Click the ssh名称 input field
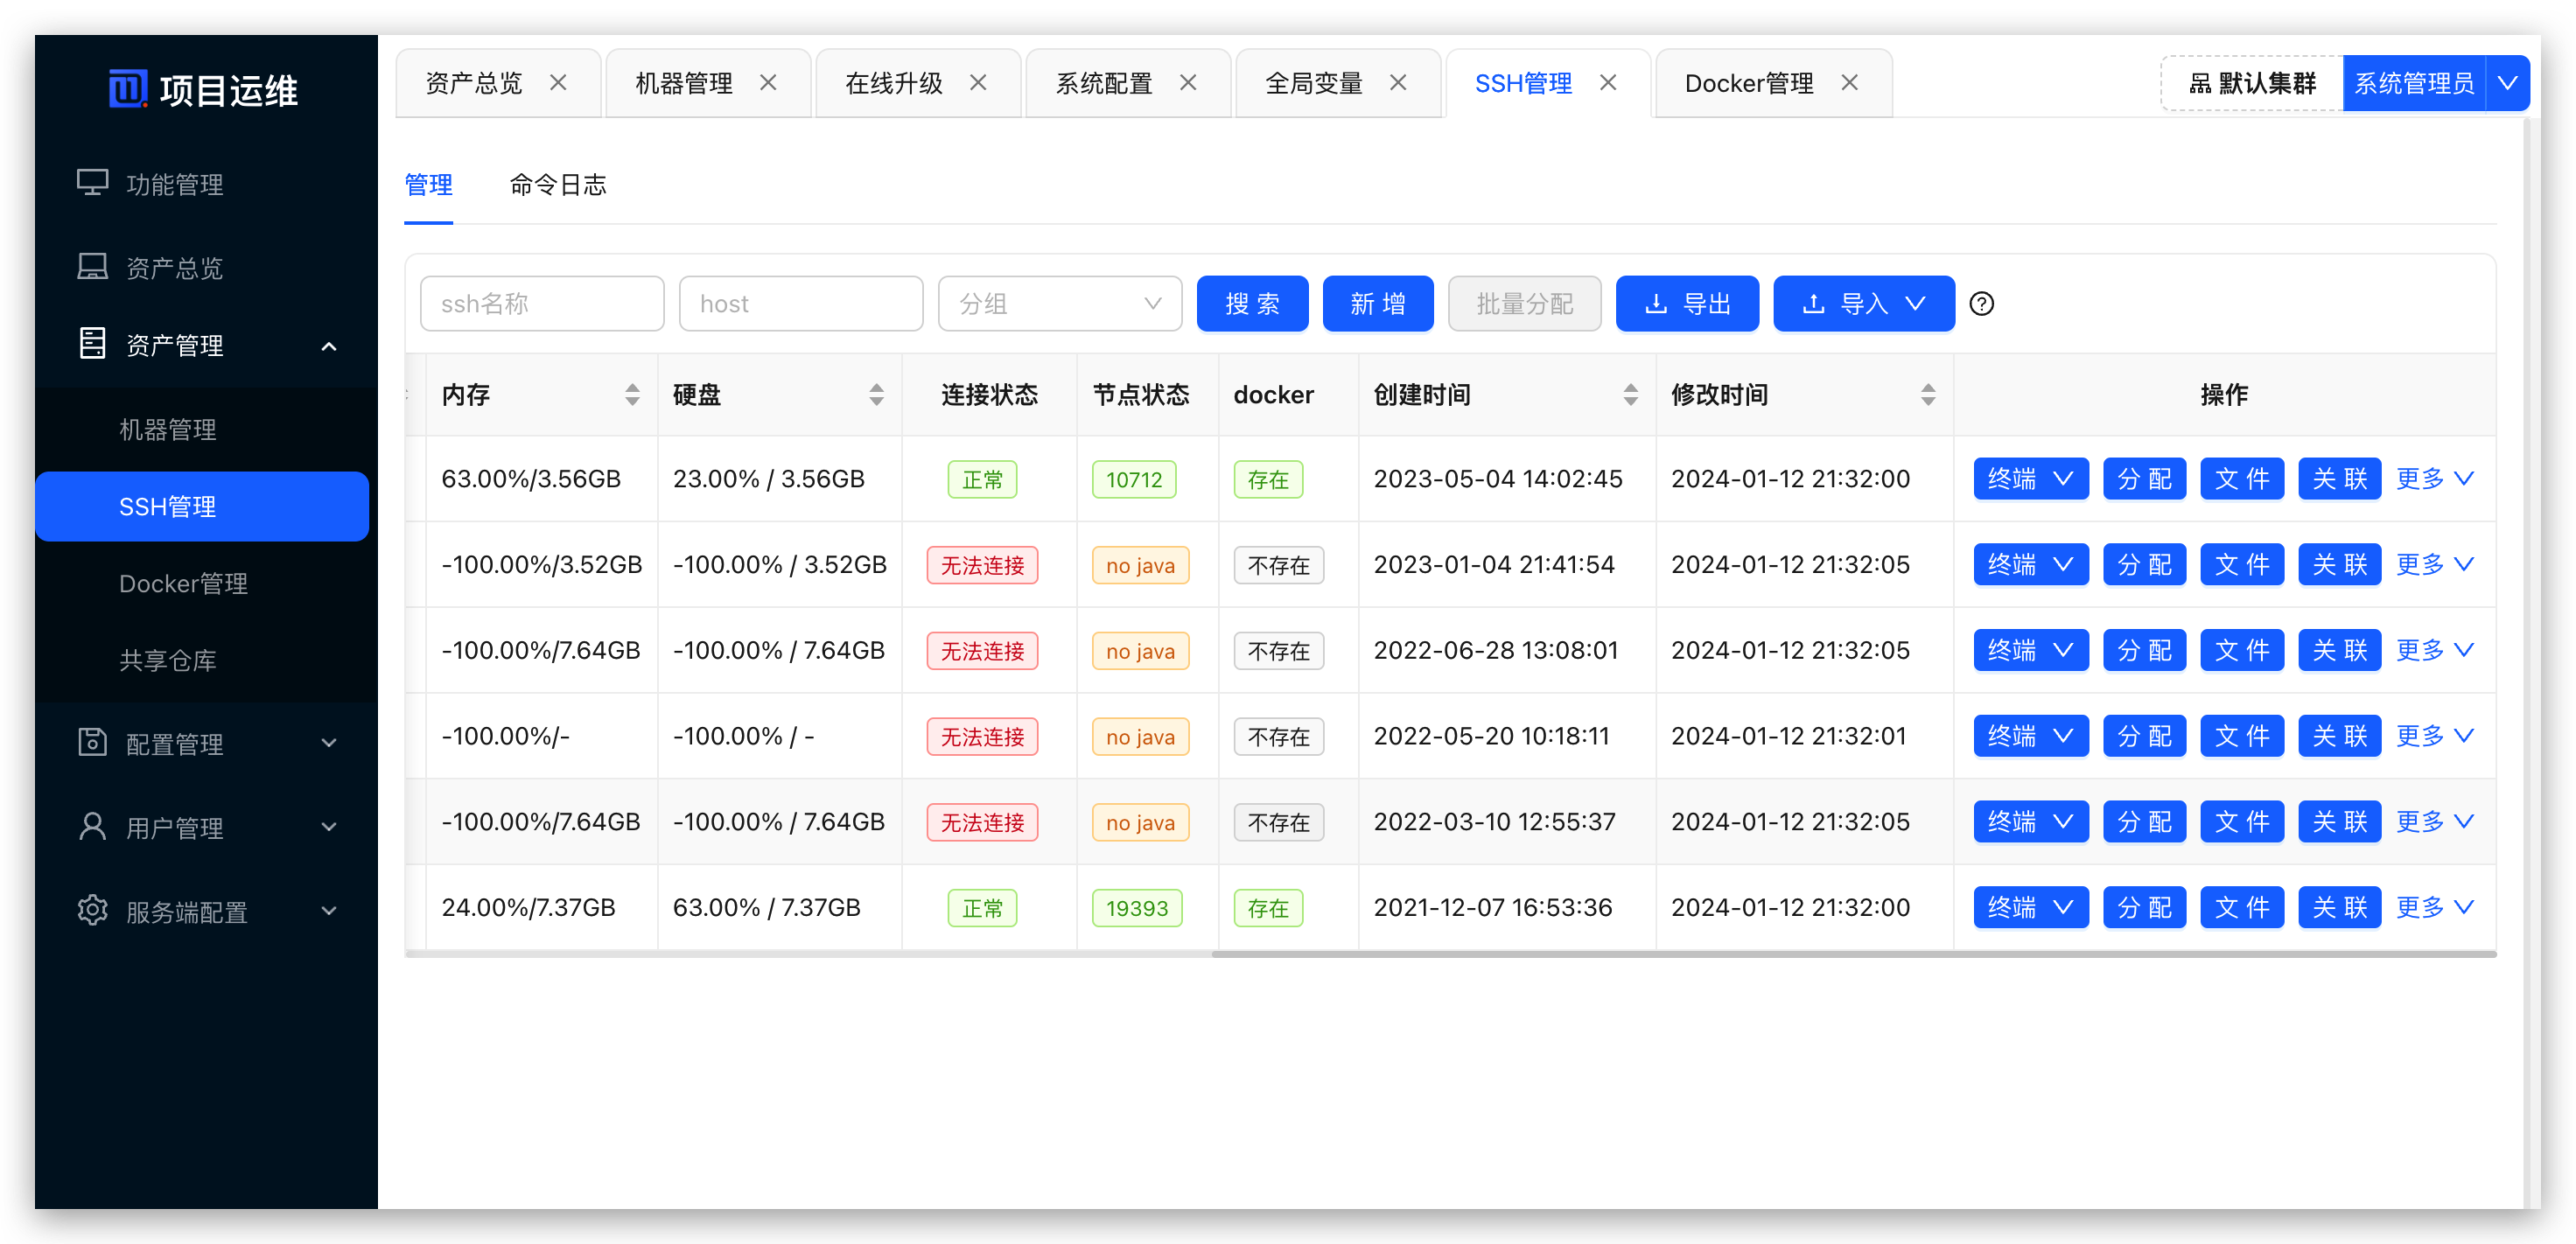Viewport: 2576px width, 1244px height. [x=541, y=304]
